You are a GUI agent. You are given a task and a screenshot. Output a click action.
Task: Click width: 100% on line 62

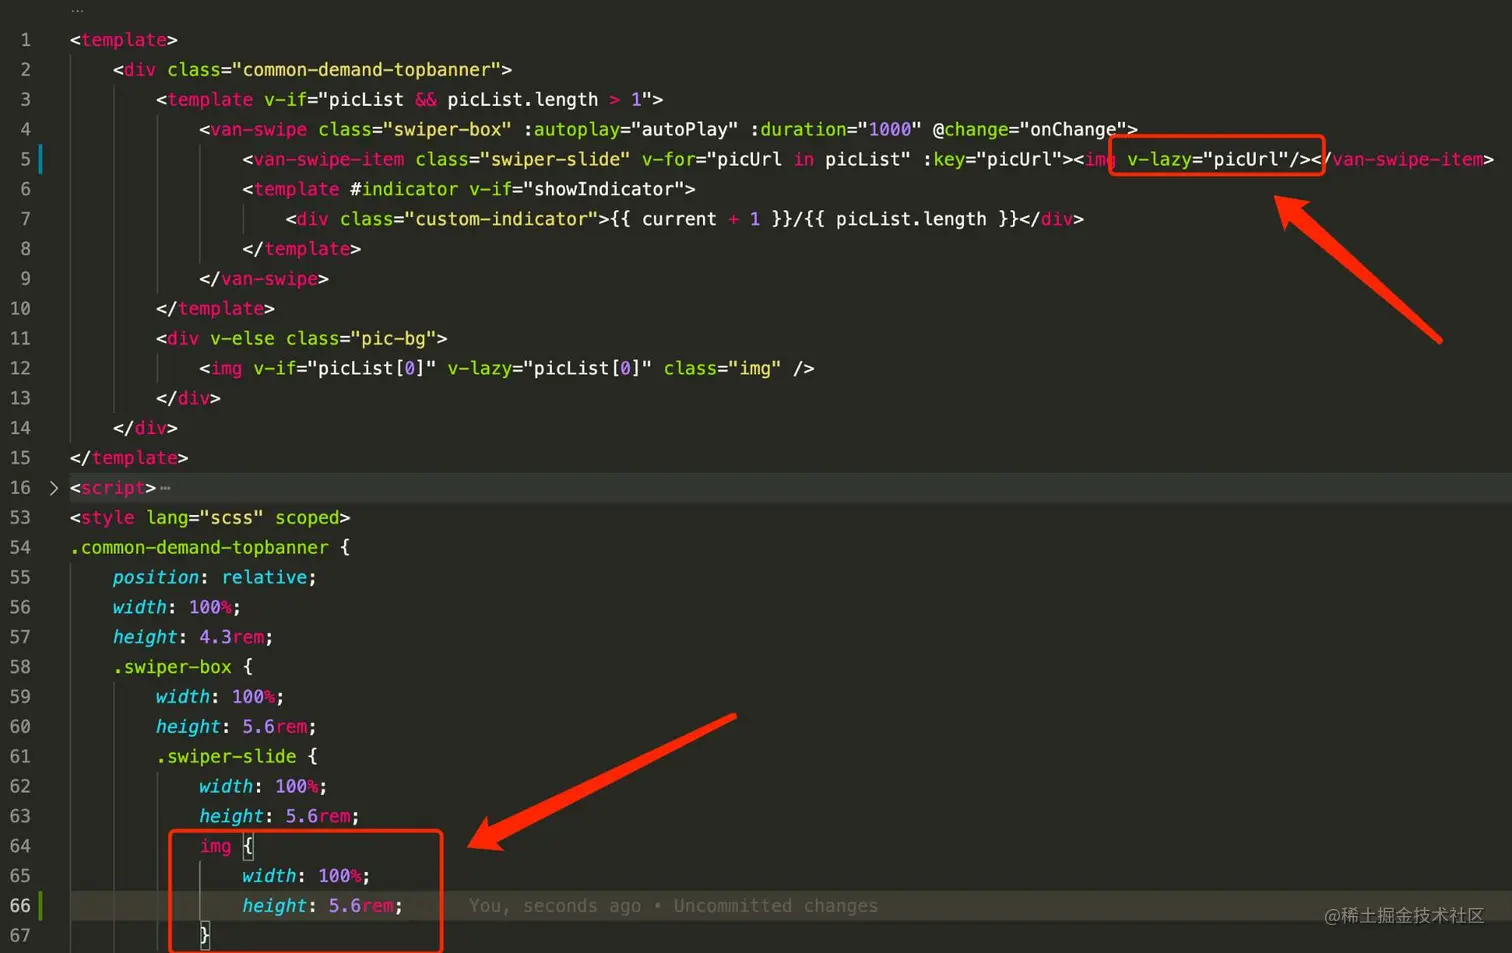pos(263,787)
